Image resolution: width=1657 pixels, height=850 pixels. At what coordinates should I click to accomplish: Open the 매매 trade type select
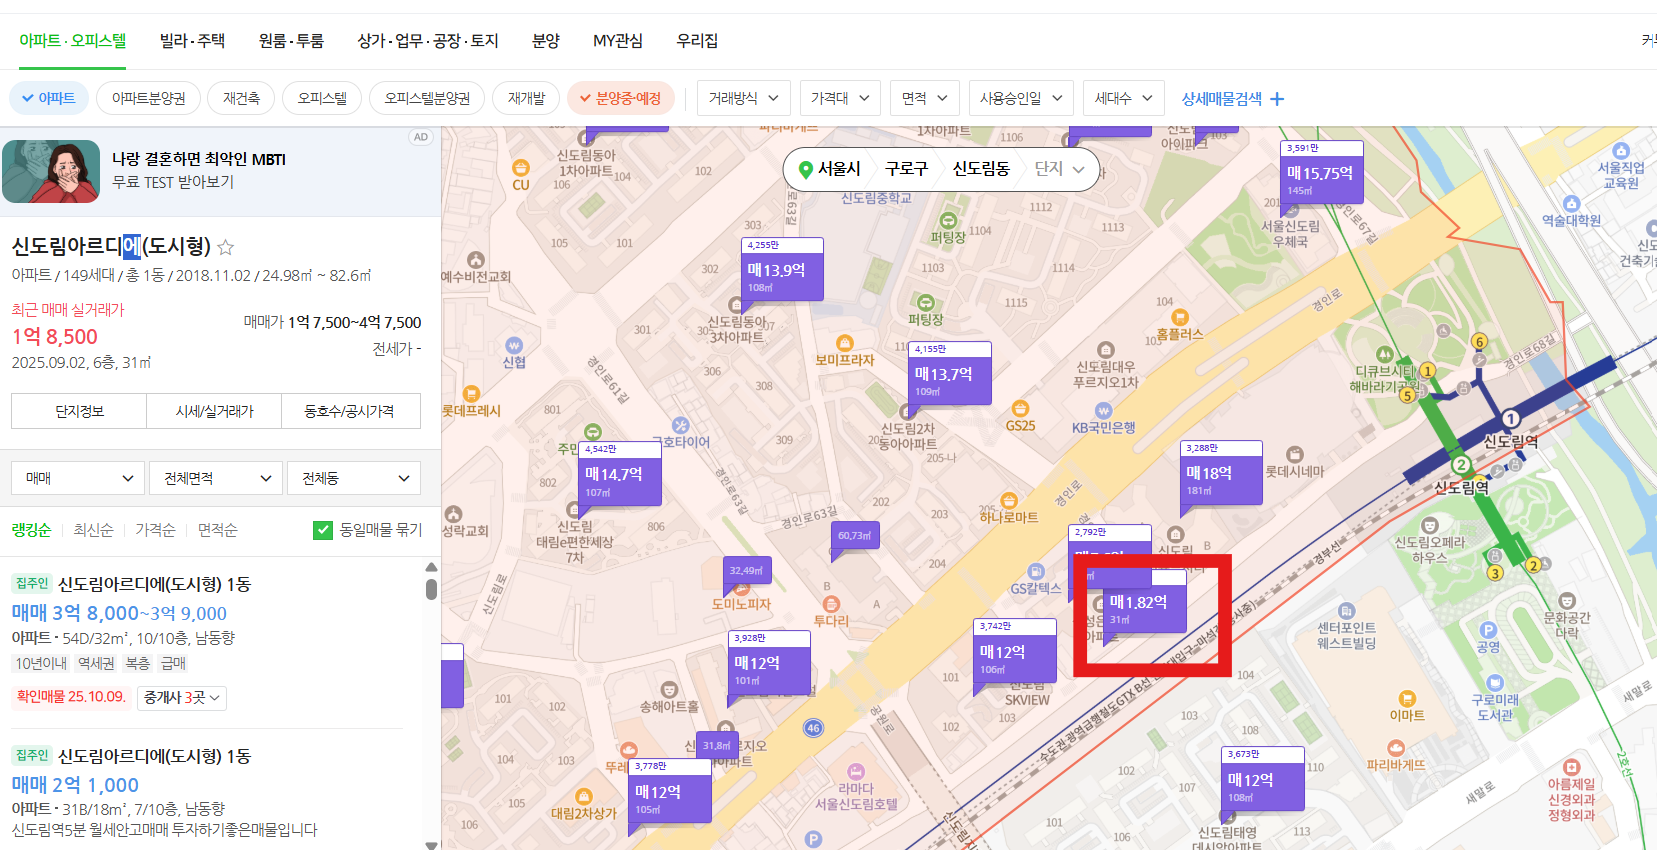coord(78,478)
